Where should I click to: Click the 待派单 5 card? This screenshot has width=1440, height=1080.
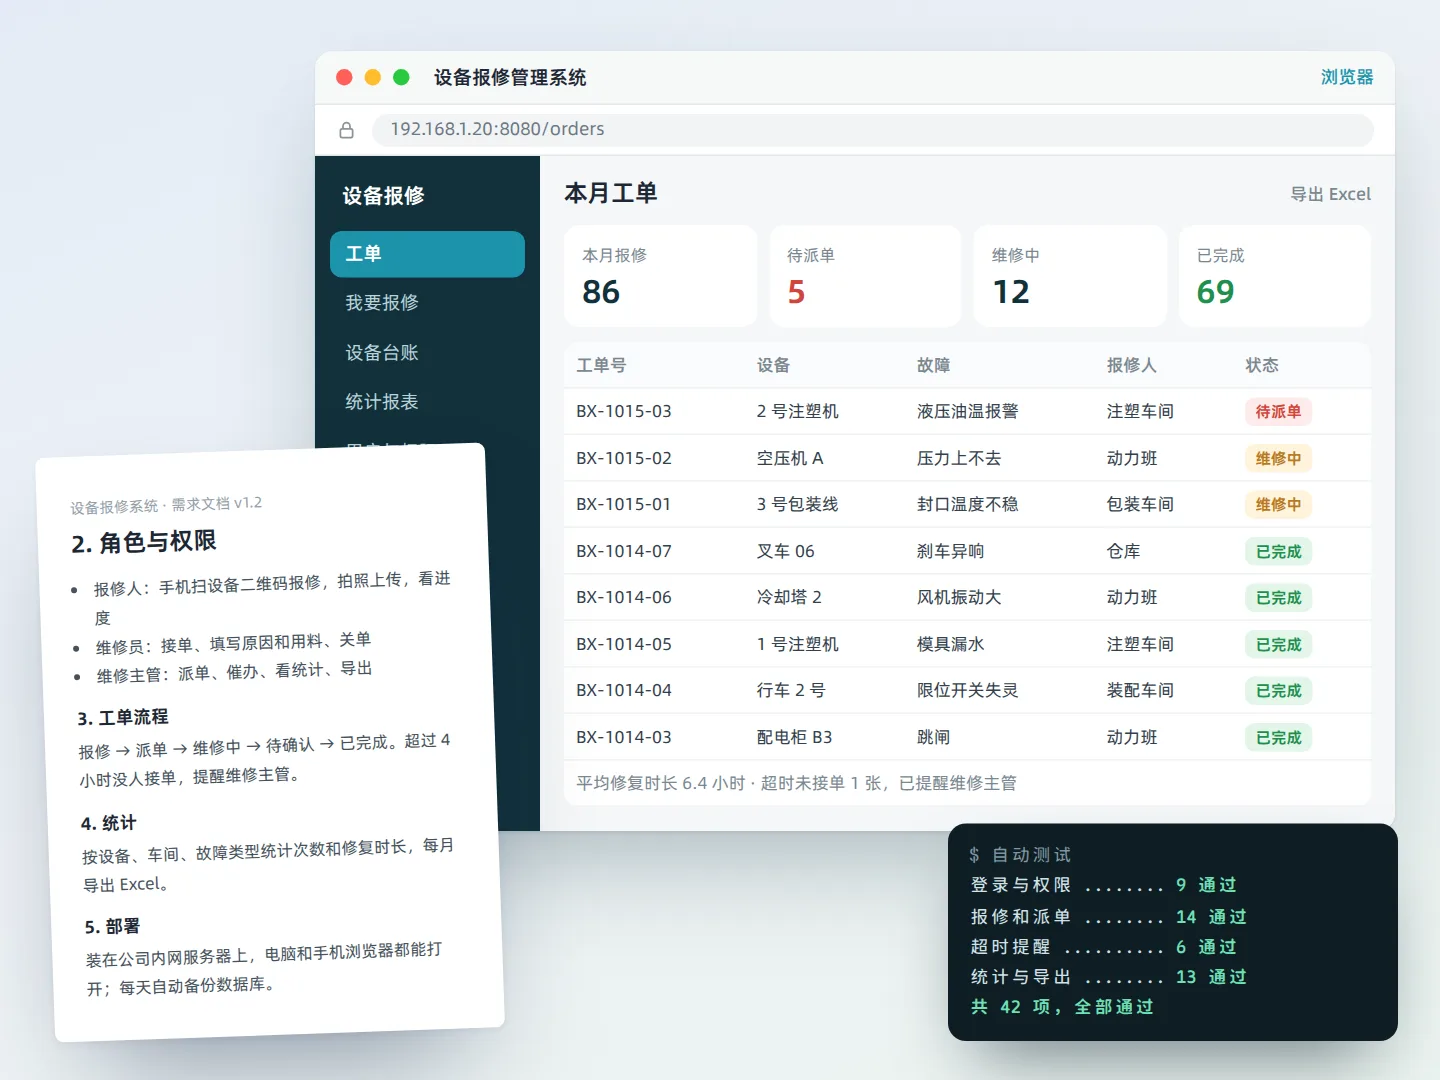coord(865,276)
